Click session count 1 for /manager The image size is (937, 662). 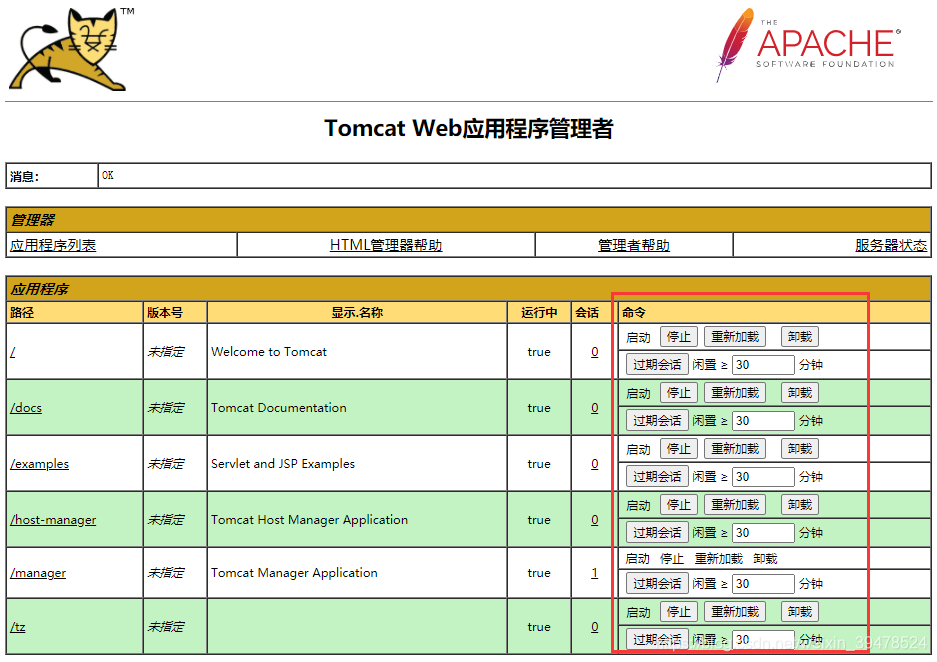coord(595,573)
